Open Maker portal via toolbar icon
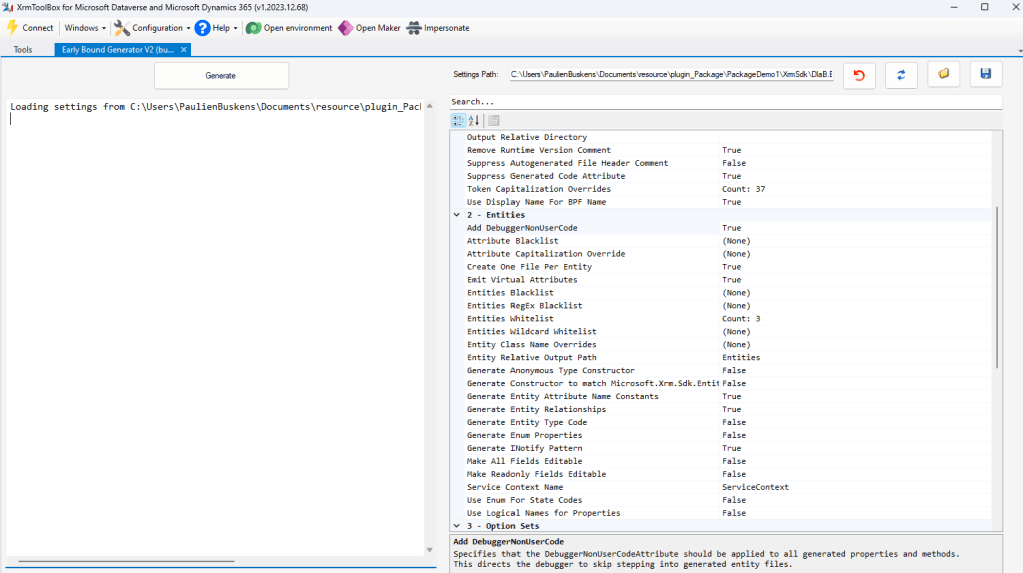This screenshot has width=1023, height=573. tap(345, 28)
